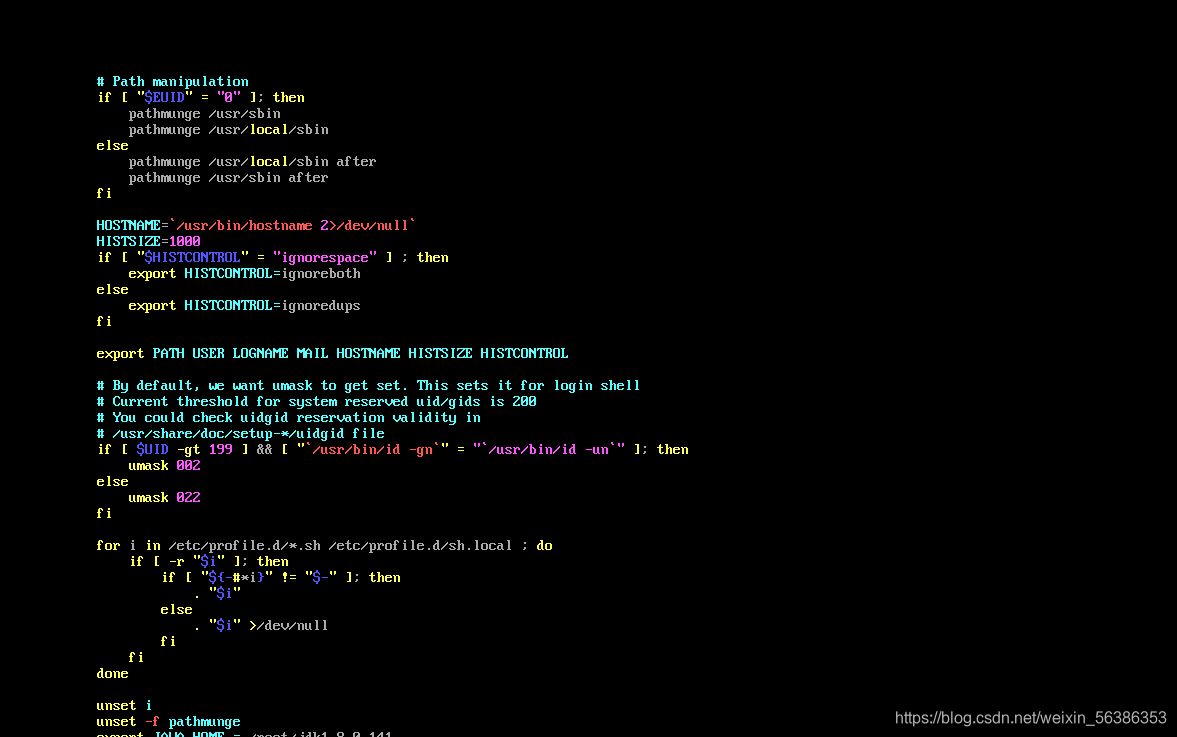Click '/etc/profile.d/sh.local' in the for loop
This screenshot has width=1177, height=737.
(x=420, y=546)
